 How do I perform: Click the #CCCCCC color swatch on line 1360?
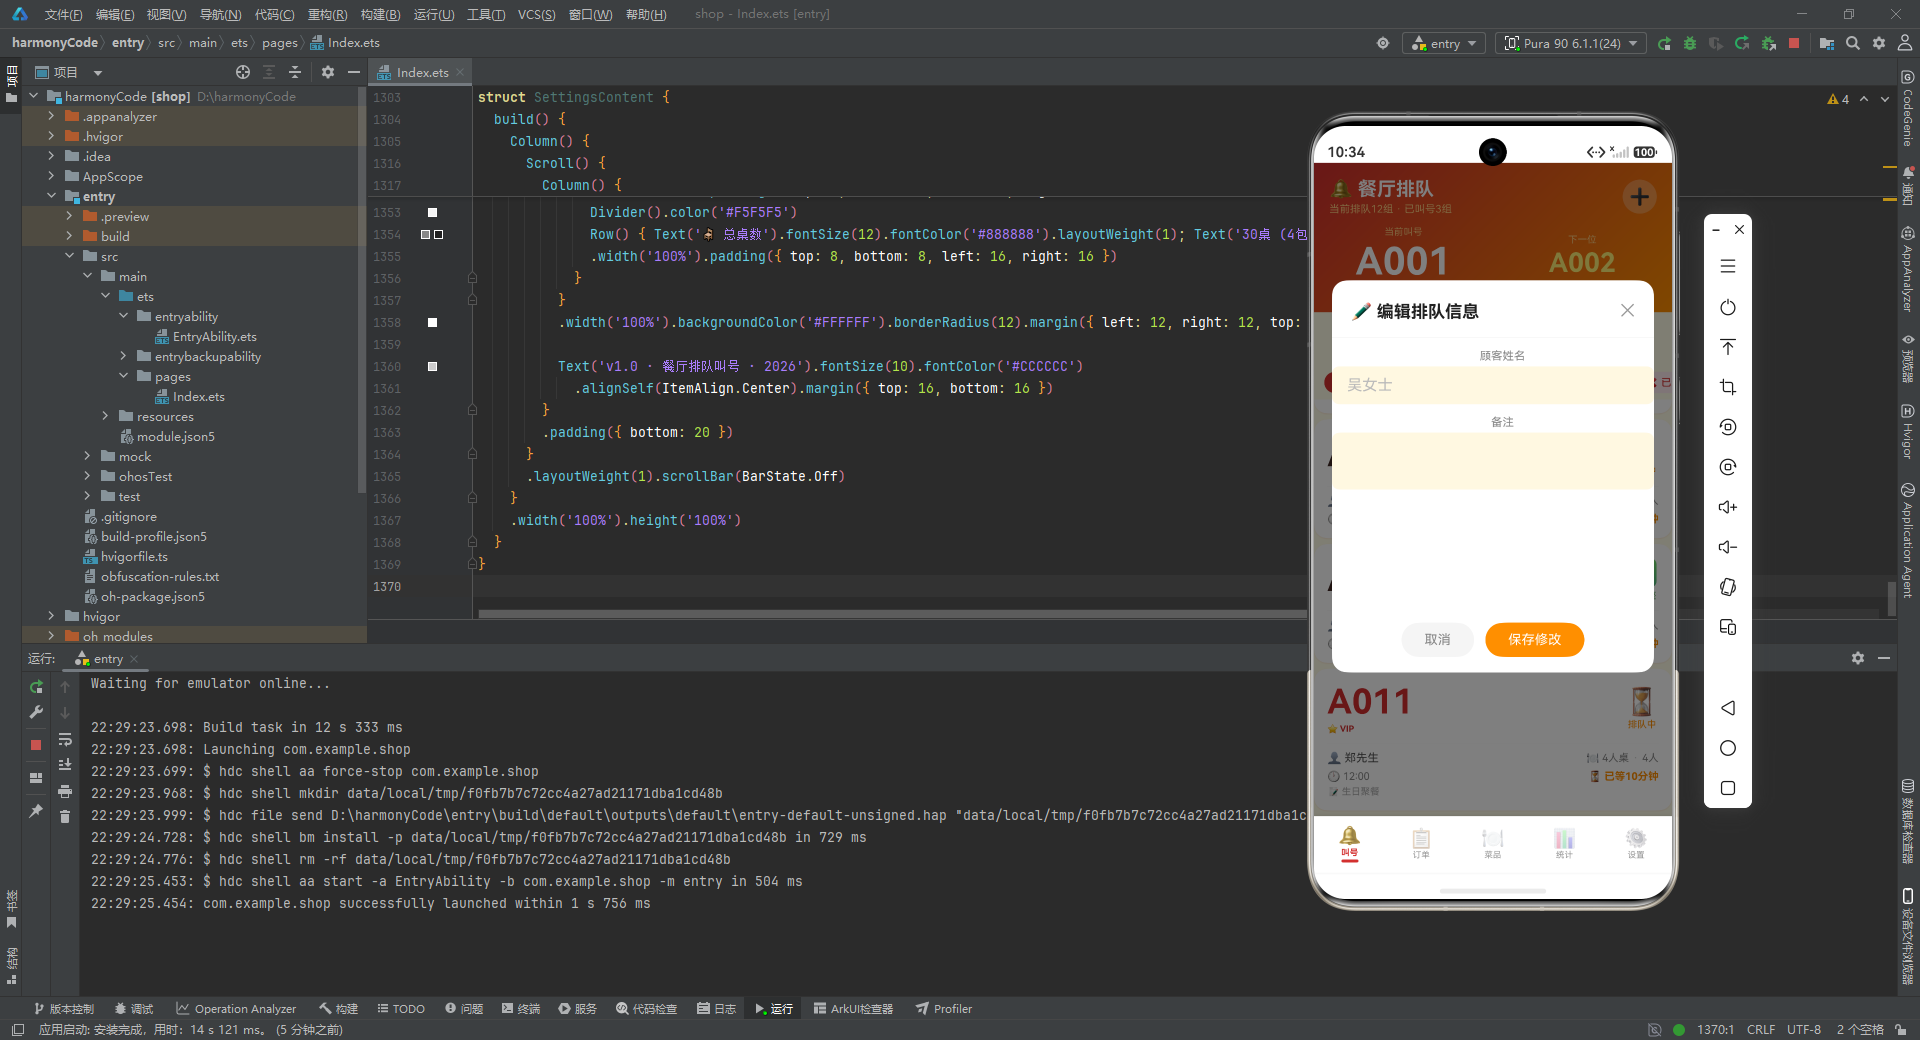(432, 366)
